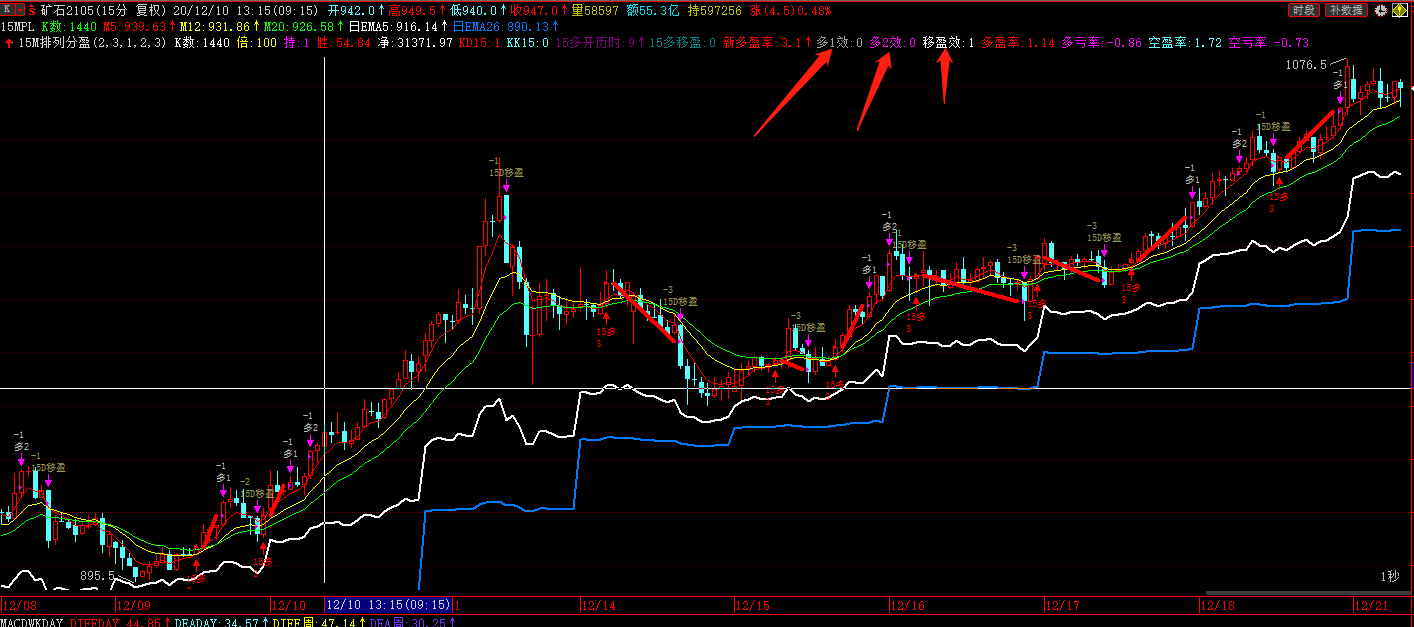
Task: Click the red S symbol icon
Action: (x=32, y=9)
